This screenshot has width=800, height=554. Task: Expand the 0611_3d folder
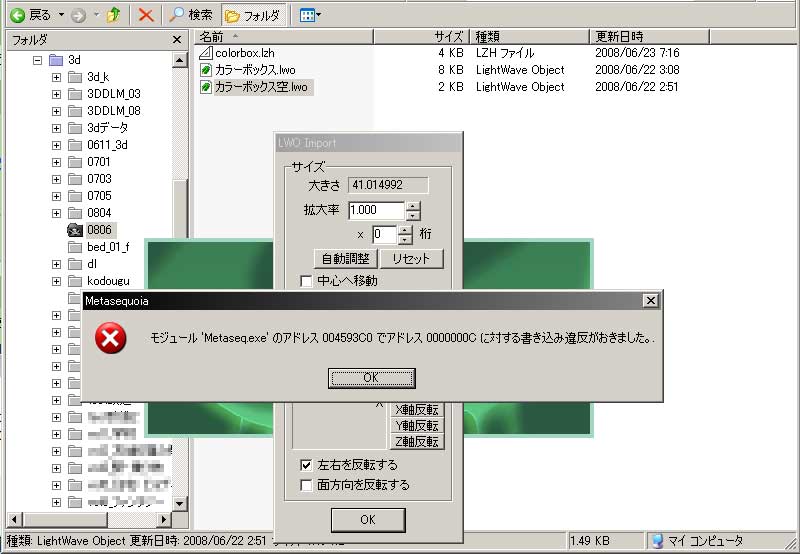(x=56, y=145)
